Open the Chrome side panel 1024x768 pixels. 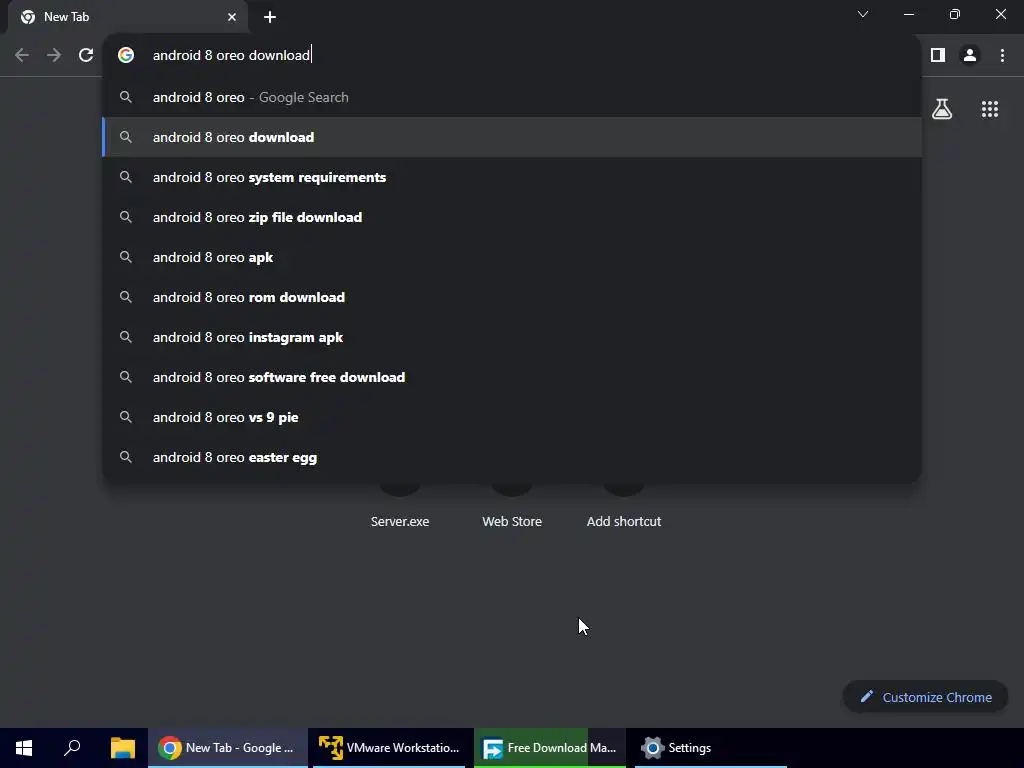(x=938, y=55)
